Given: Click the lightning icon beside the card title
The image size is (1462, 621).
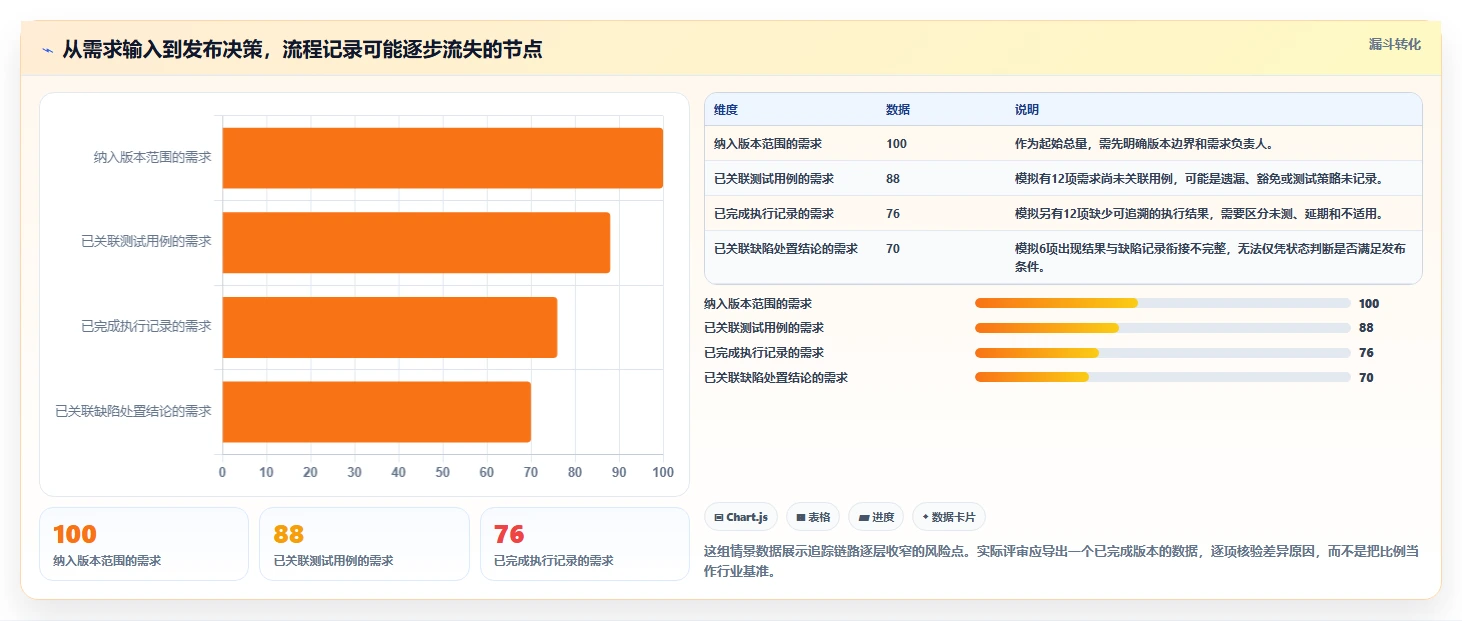Looking at the screenshot, I should click(47, 49).
